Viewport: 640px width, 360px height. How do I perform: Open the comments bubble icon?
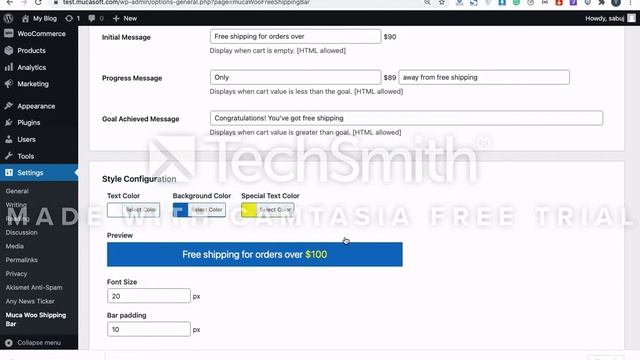92,18
